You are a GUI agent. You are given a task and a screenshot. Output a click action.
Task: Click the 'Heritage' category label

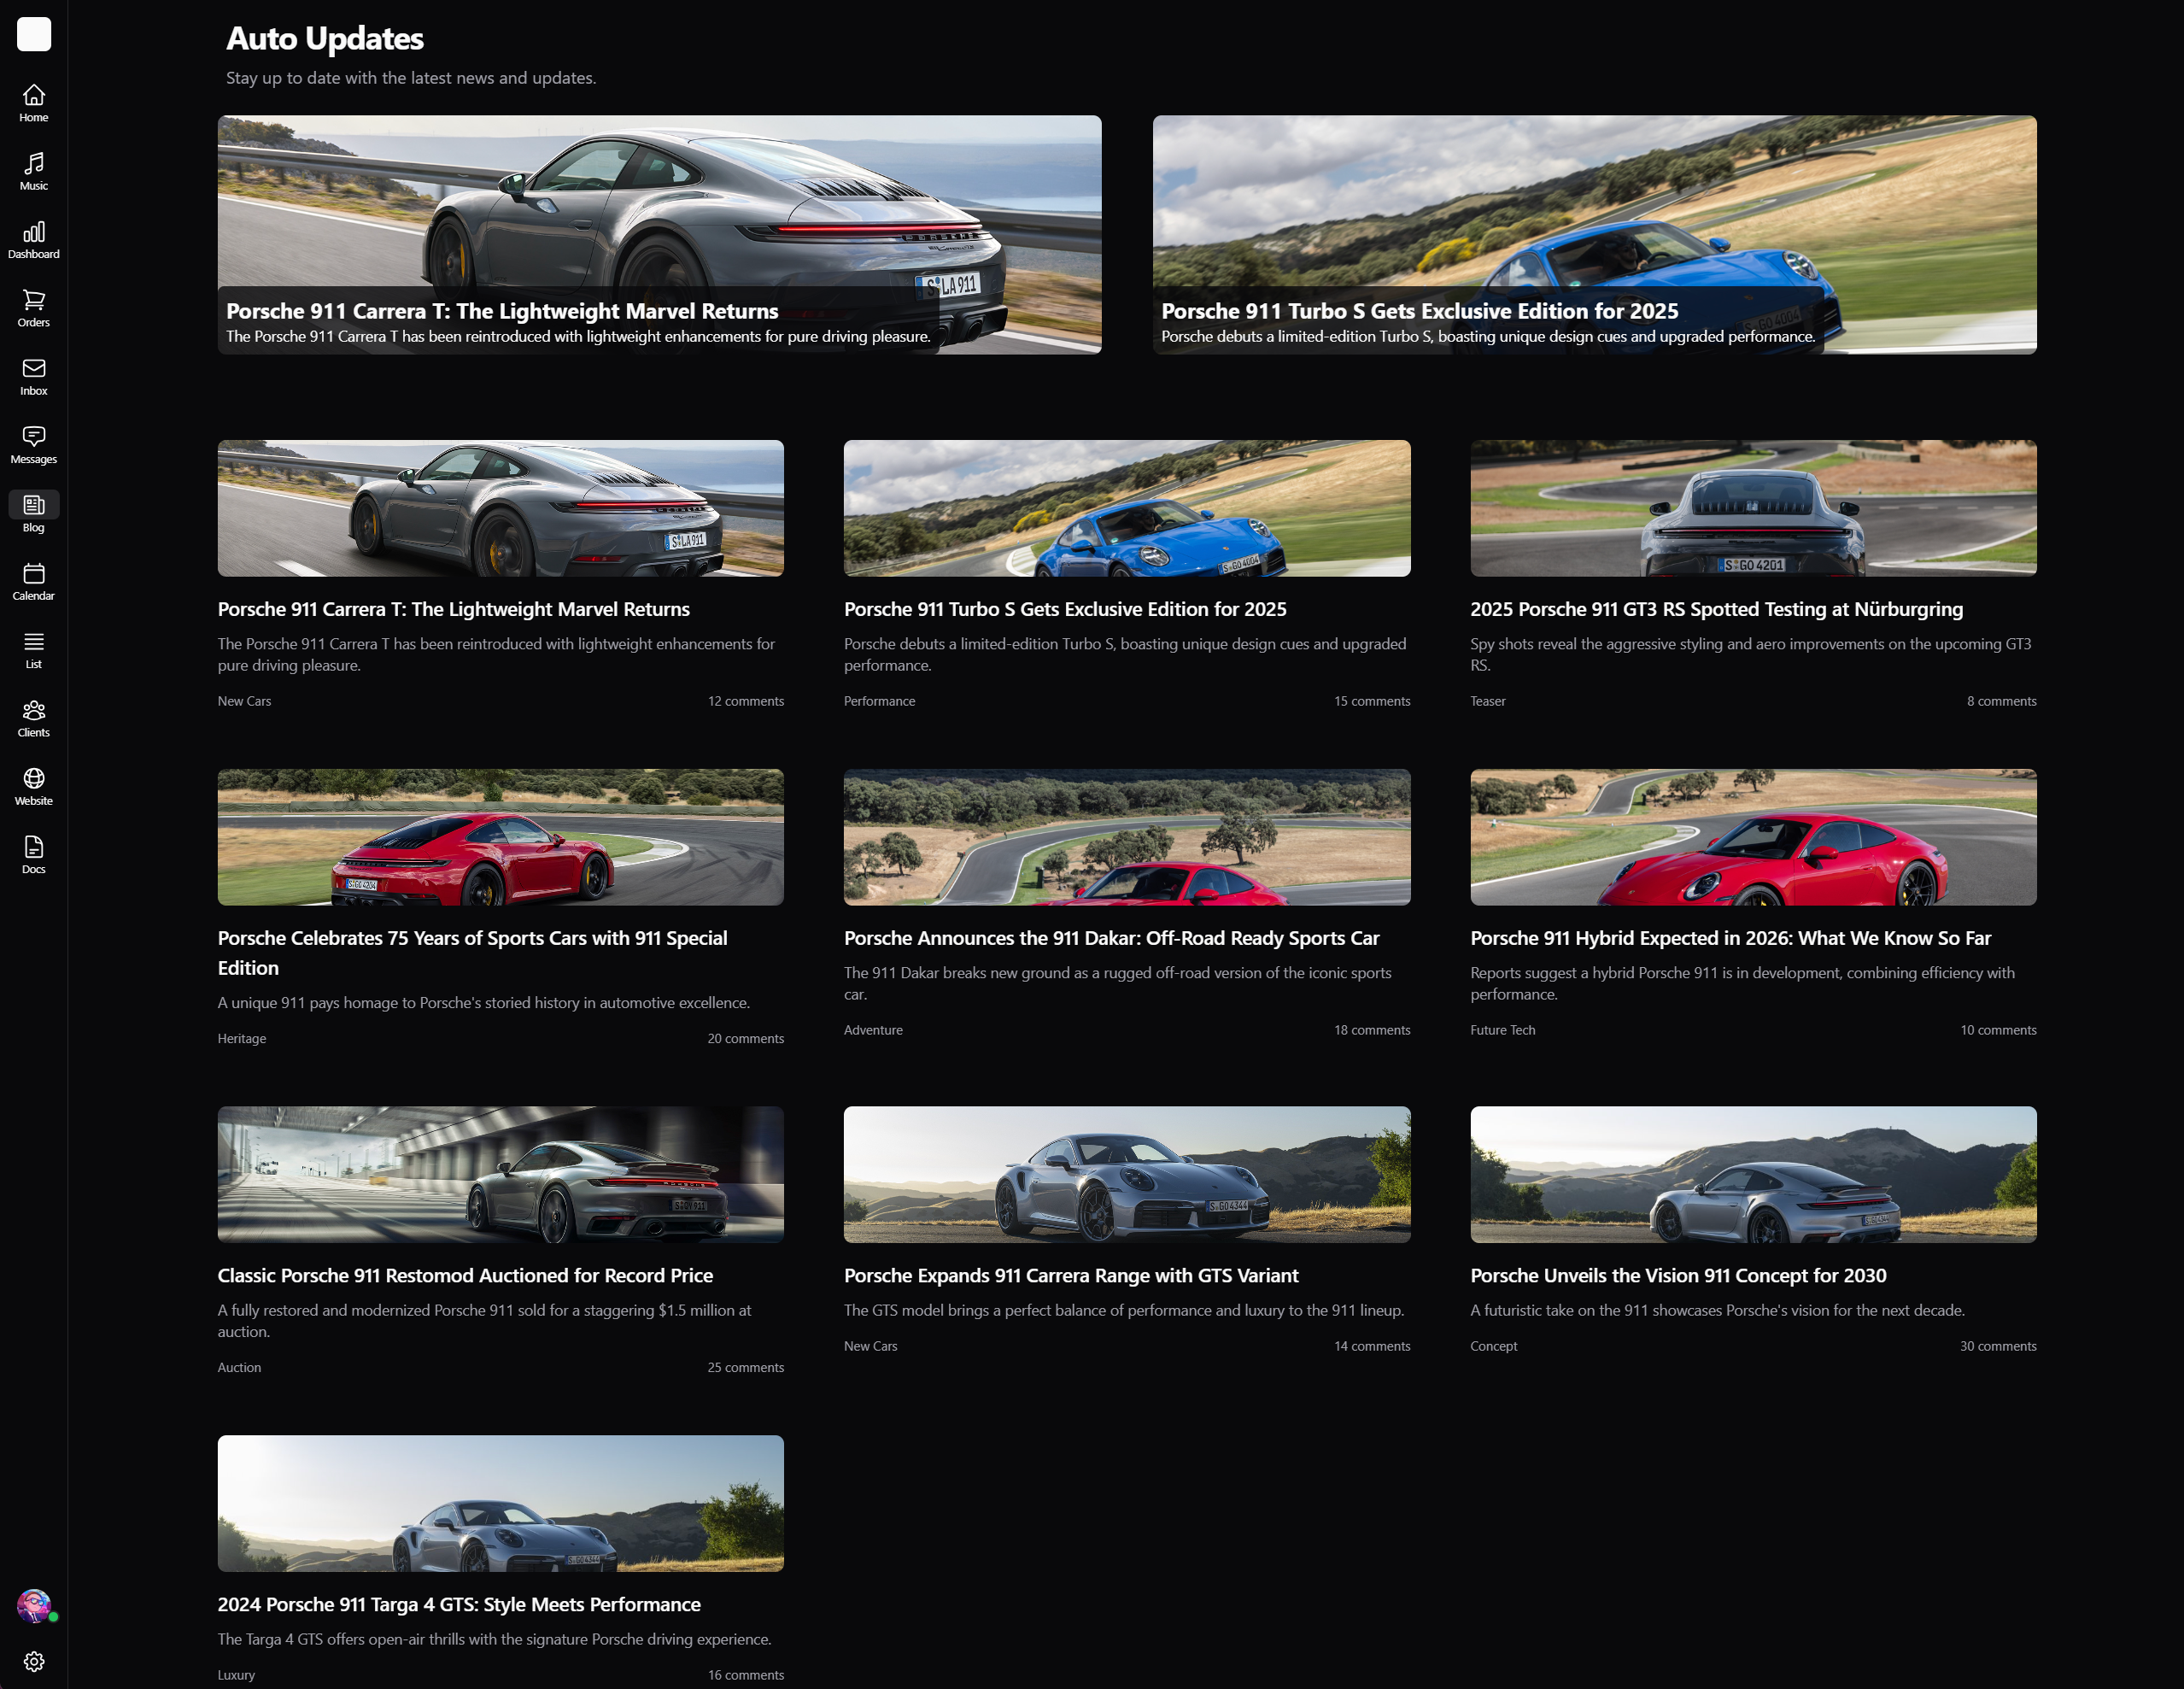[242, 1039]
